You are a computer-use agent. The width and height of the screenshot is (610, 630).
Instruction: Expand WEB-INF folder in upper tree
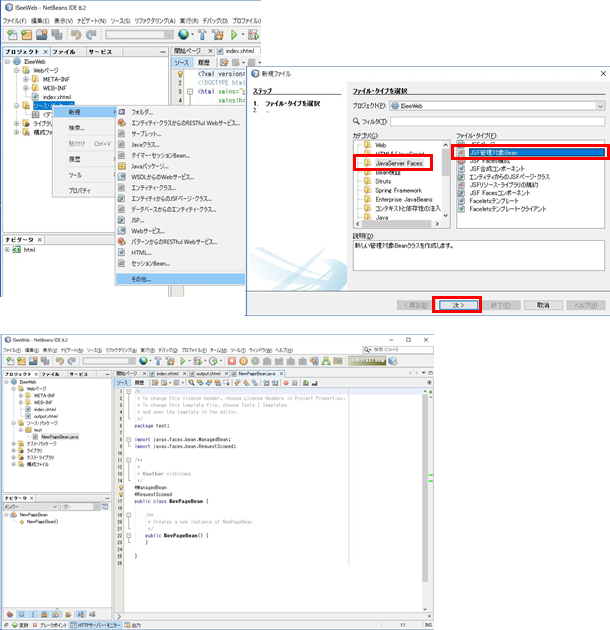pos(25,88)
